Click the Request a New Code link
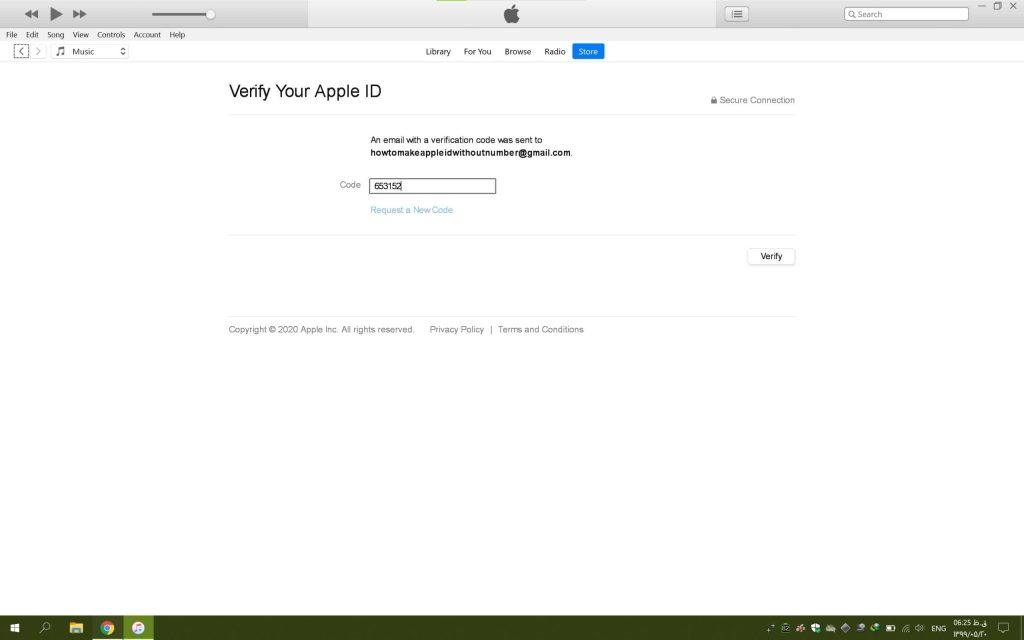1024x640 pixels. (x=411, y=210)
